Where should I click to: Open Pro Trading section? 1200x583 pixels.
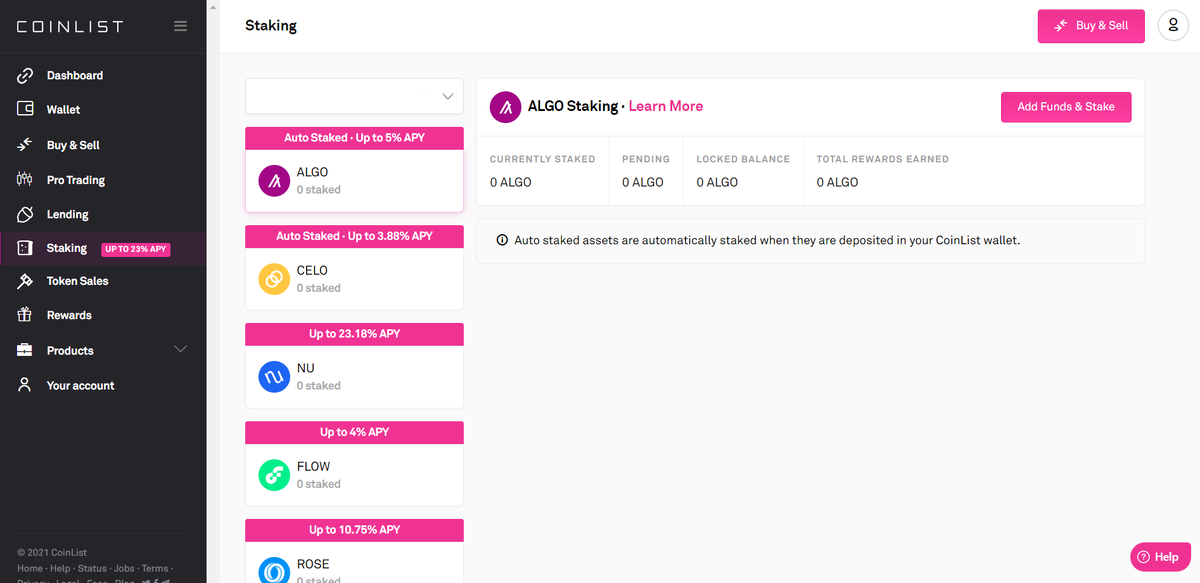[76, 180]
